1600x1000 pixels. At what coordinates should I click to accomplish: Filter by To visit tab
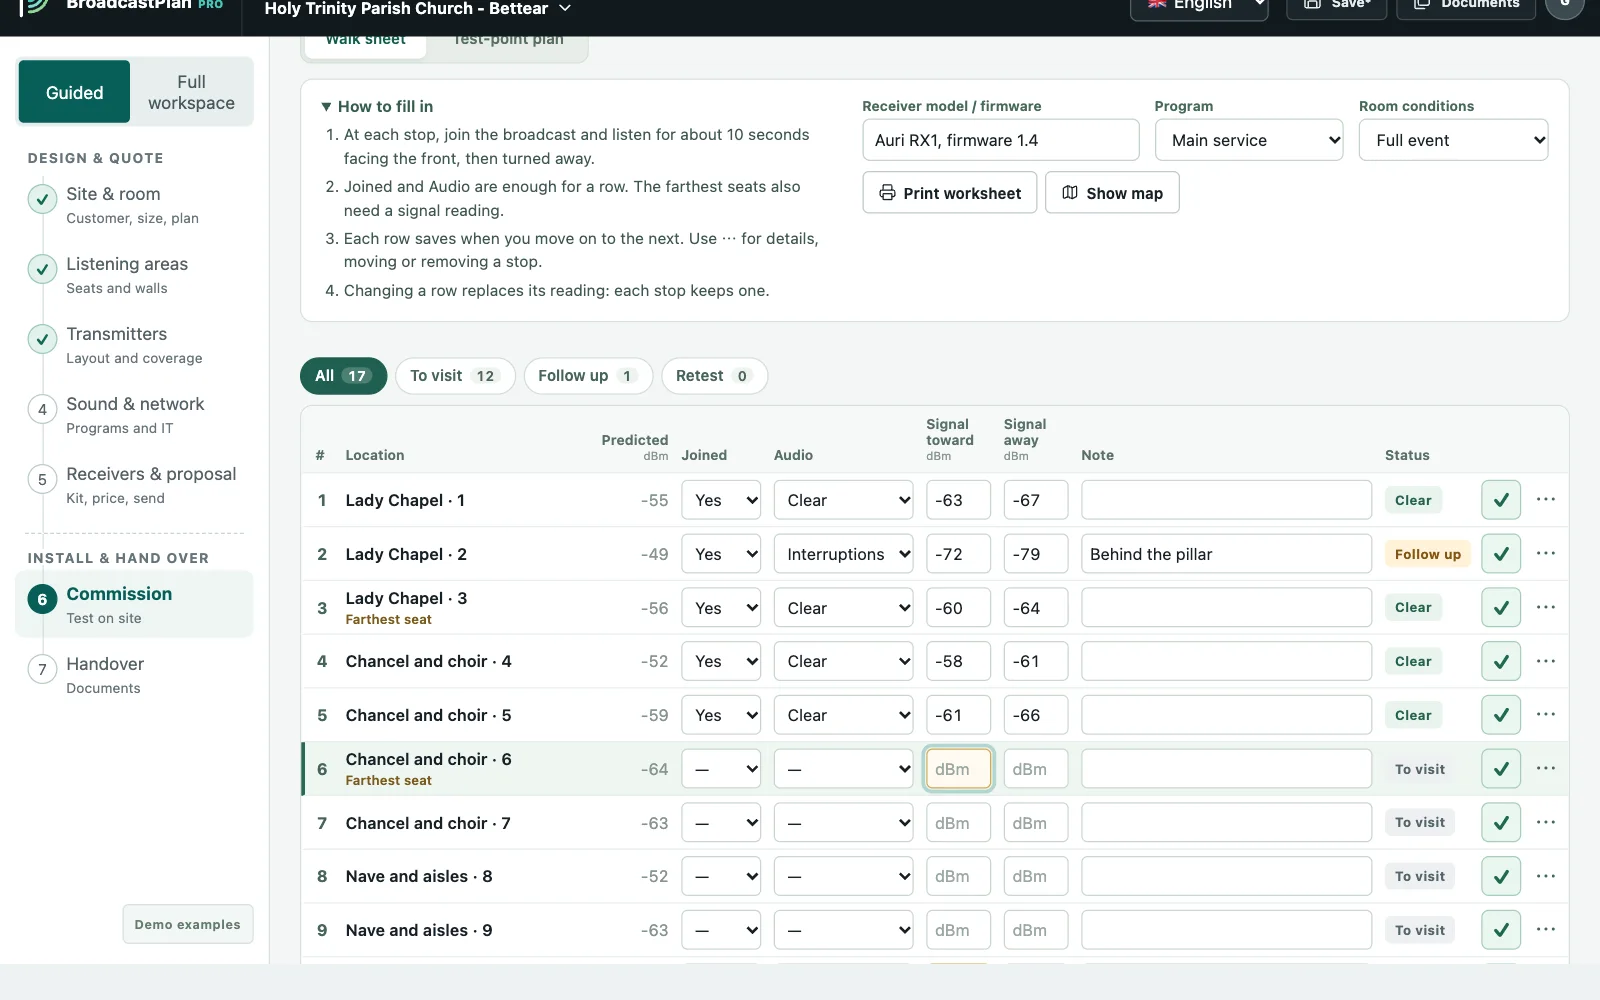pyautogui.click(x=455, y=376)
